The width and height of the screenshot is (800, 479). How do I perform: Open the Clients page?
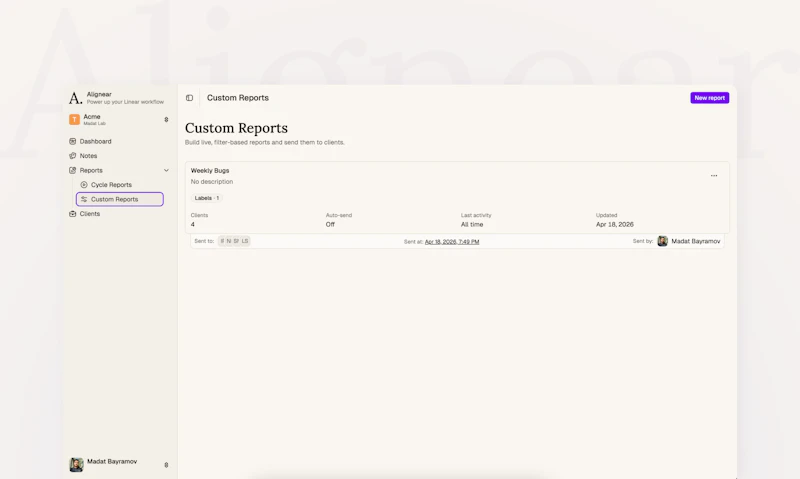click(x=90, y=214)
